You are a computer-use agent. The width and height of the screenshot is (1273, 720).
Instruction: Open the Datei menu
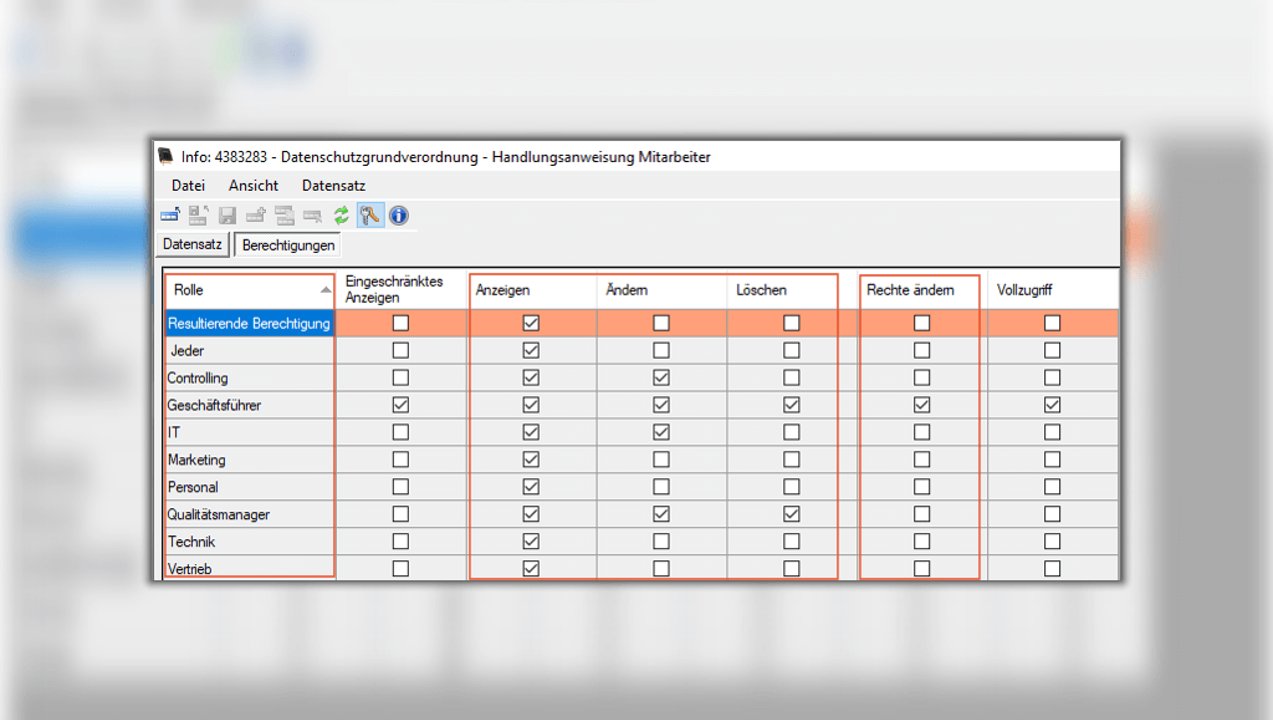(188, 185)
